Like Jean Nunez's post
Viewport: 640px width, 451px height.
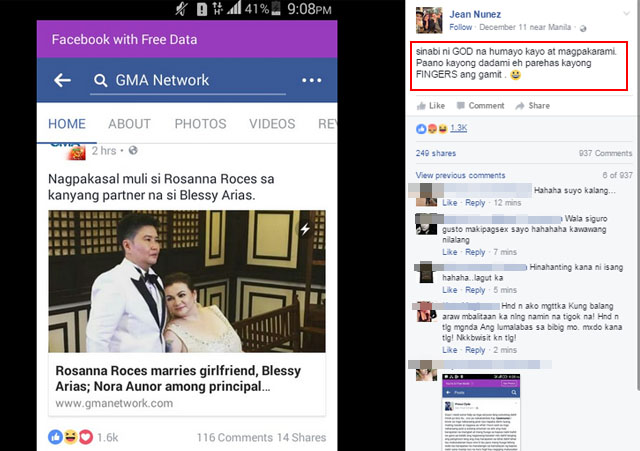(x=431, y=106)
